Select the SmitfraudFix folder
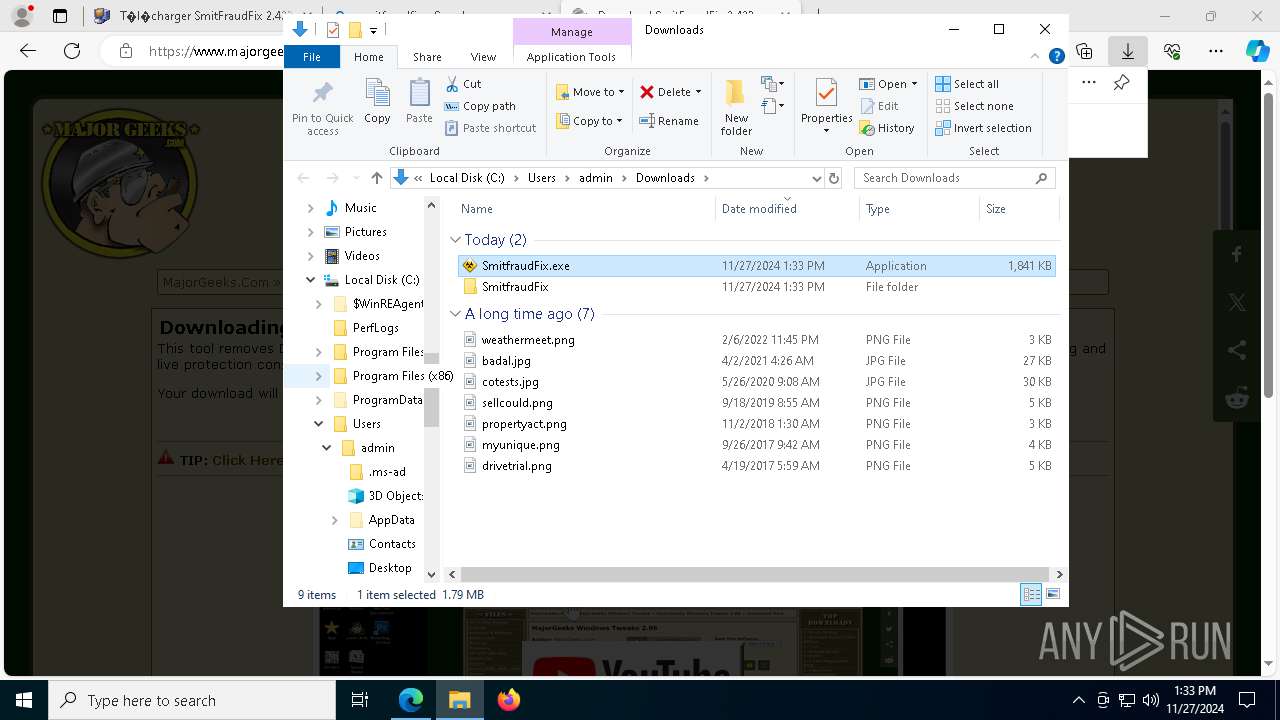The height and width of the screenshot is (720, 1280). 756,287
